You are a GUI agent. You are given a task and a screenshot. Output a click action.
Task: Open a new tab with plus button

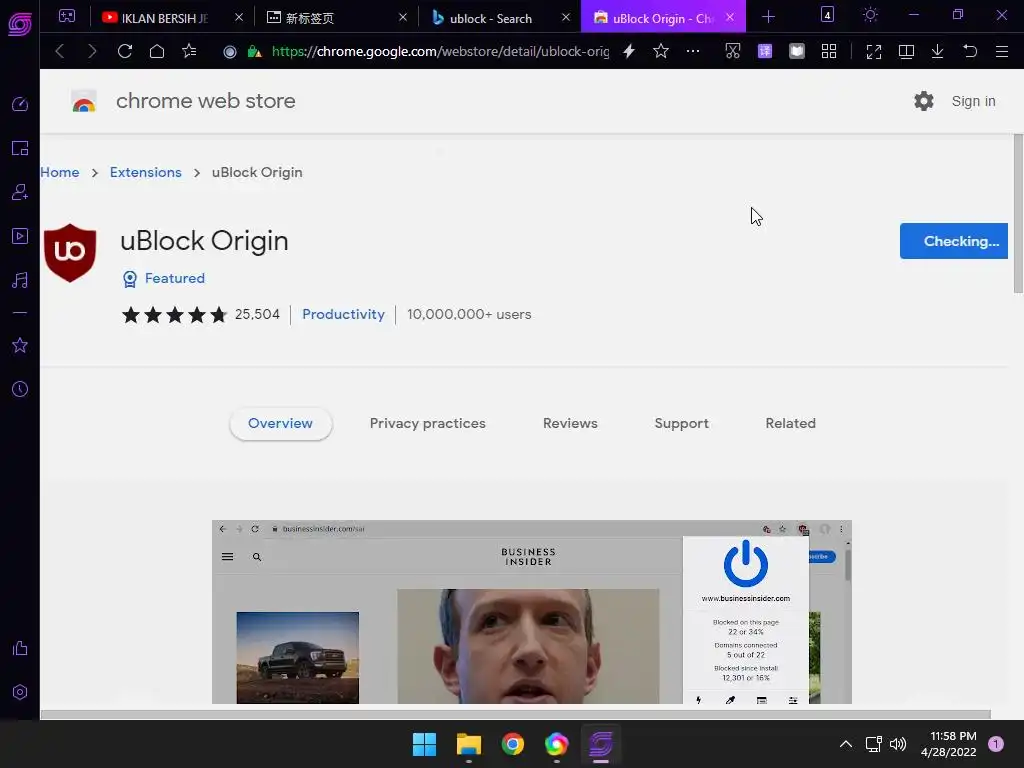click(x=769, y=17)
